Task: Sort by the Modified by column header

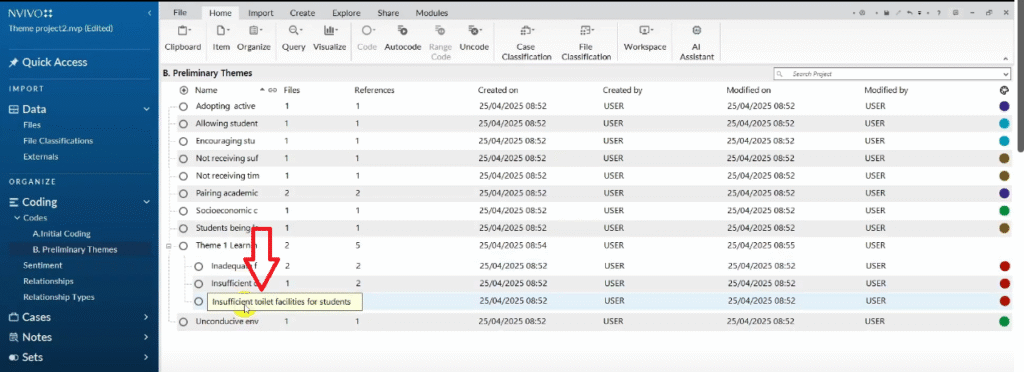Action: click(886, 90)
